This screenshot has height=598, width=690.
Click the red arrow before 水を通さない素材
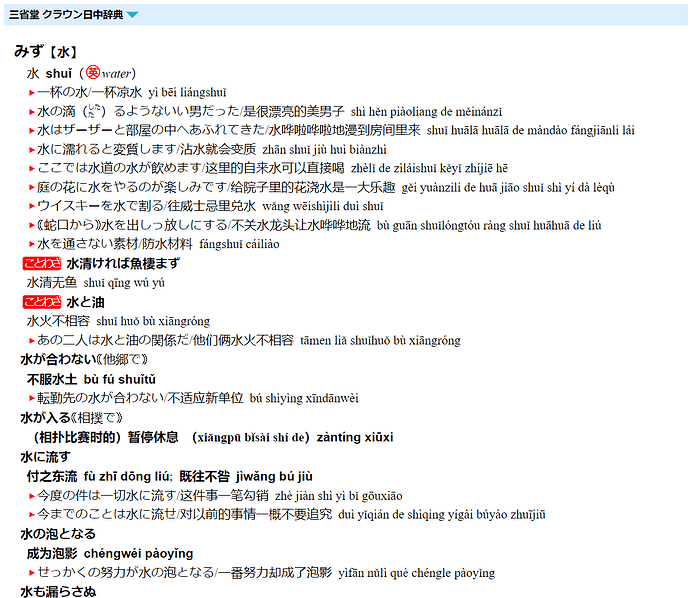(32, 244)
